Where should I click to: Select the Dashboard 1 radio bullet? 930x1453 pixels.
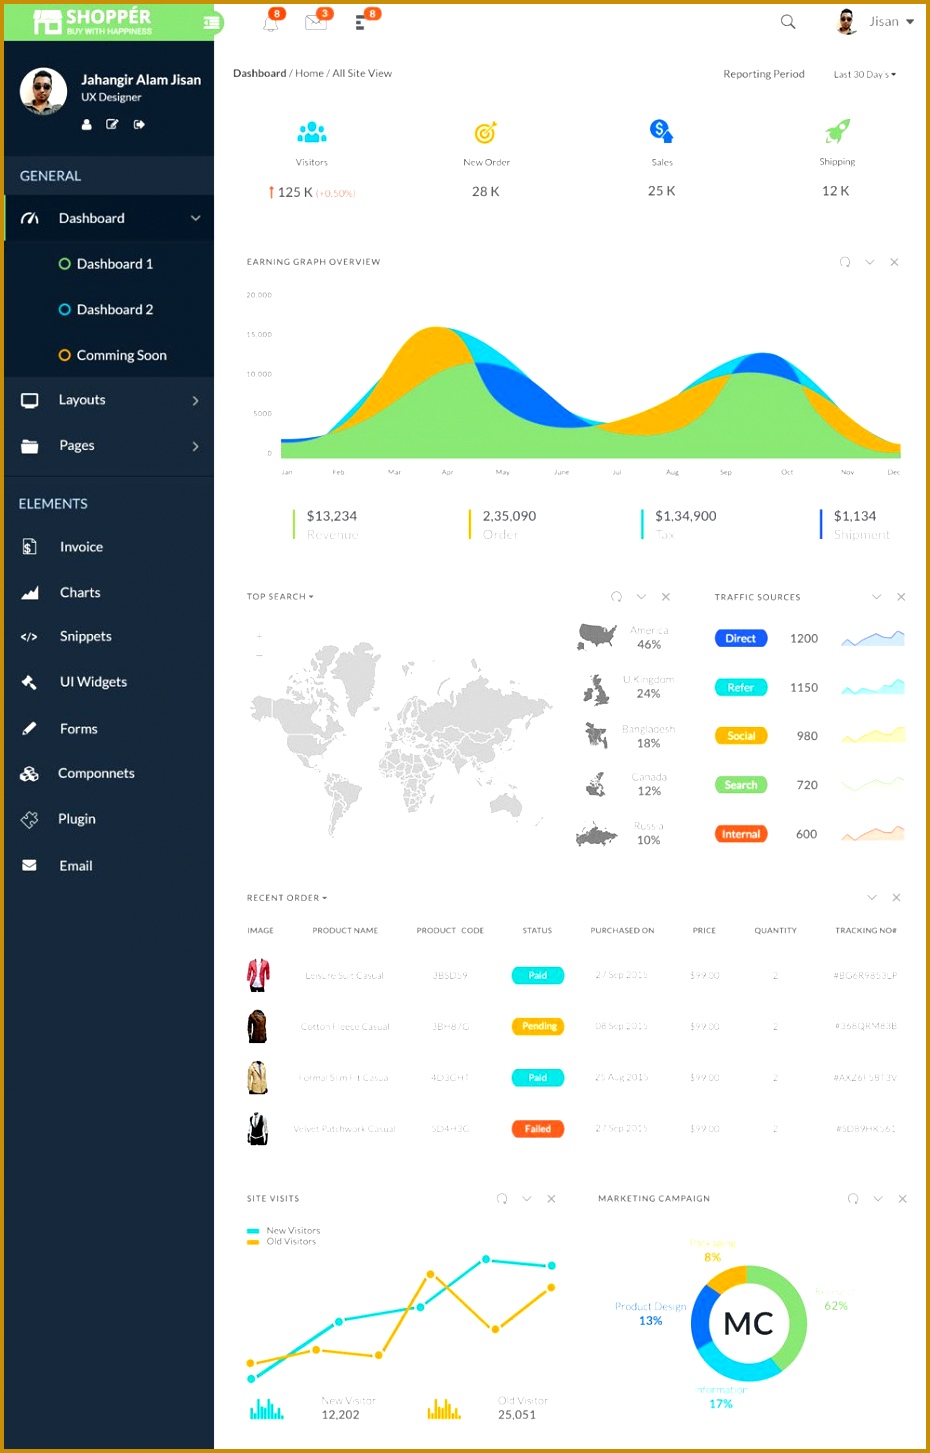[65, 263]
